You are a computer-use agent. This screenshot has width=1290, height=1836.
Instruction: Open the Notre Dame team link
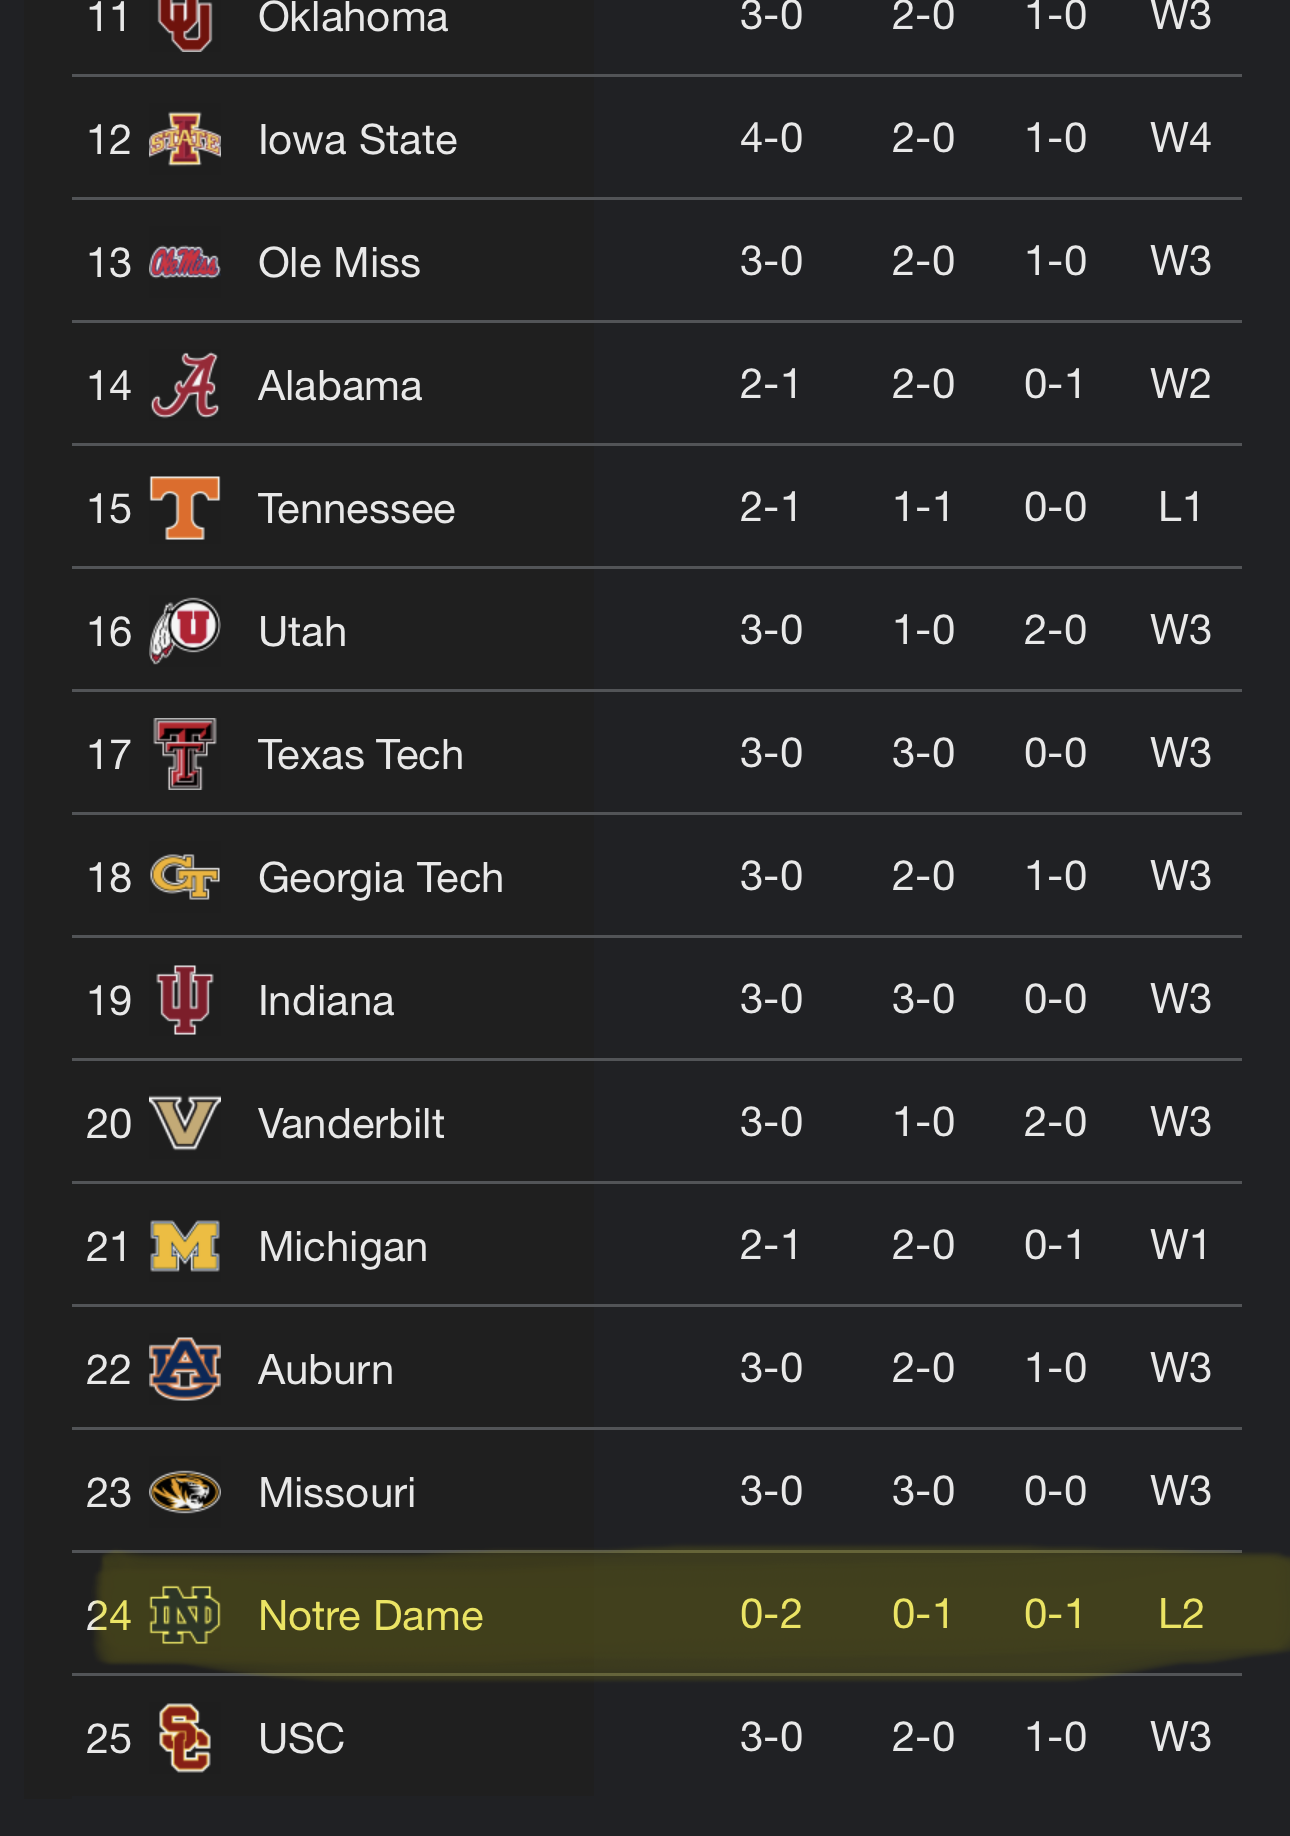(x=370, y=1616)
